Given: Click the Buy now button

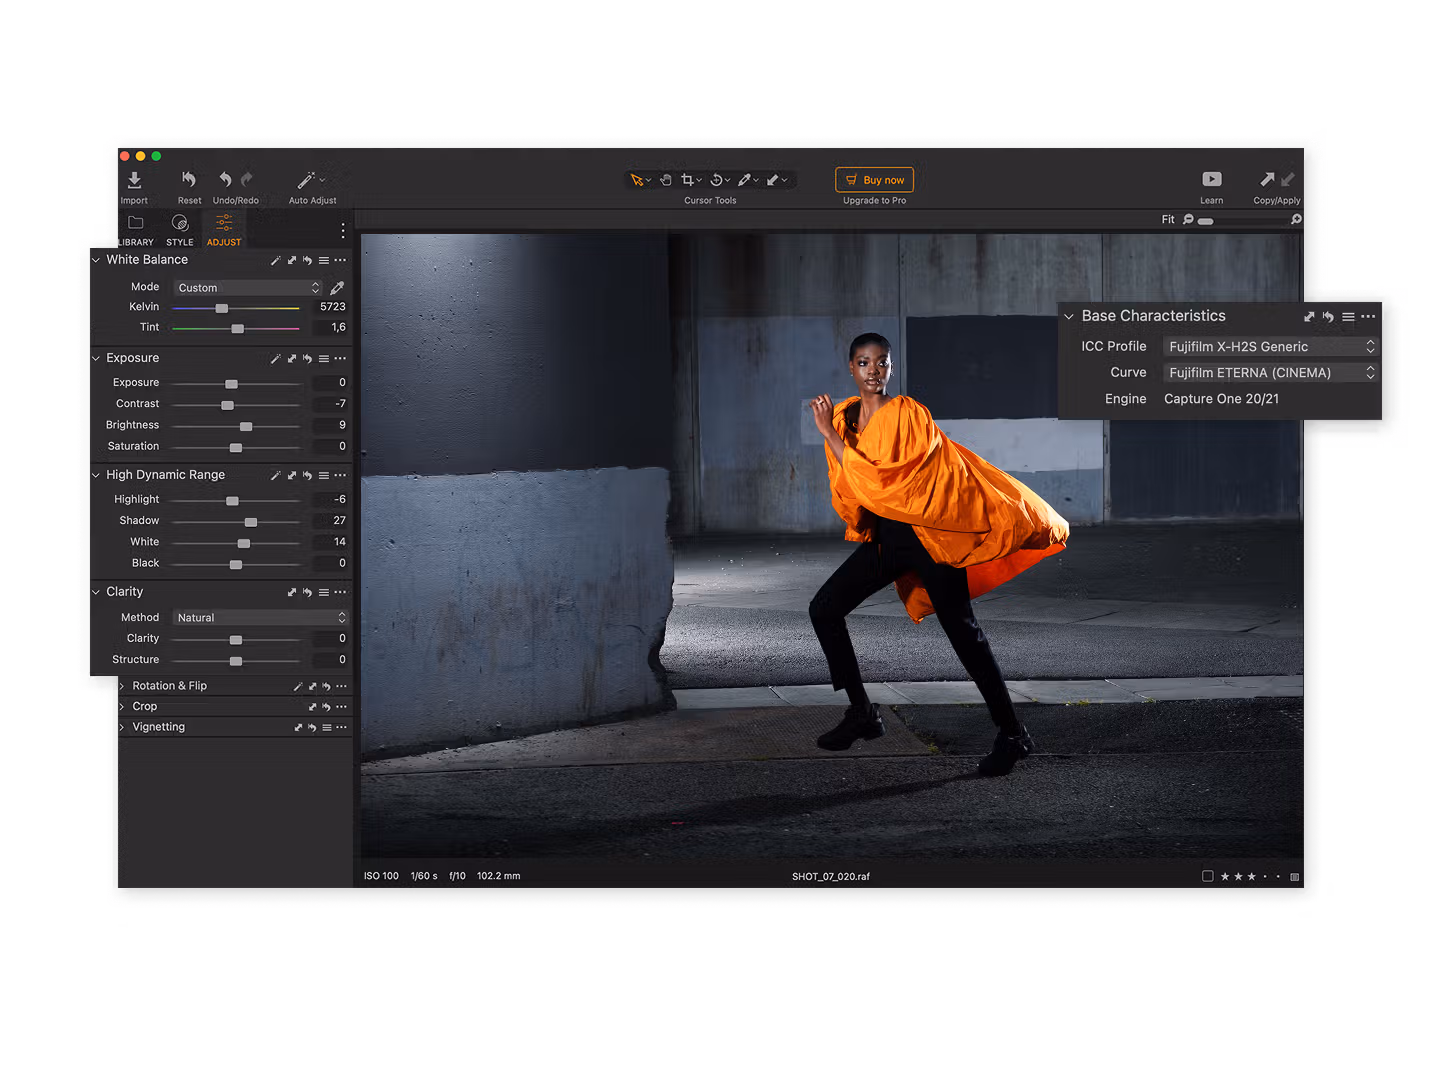Looking at the screenshot, I should click(874, 180).
